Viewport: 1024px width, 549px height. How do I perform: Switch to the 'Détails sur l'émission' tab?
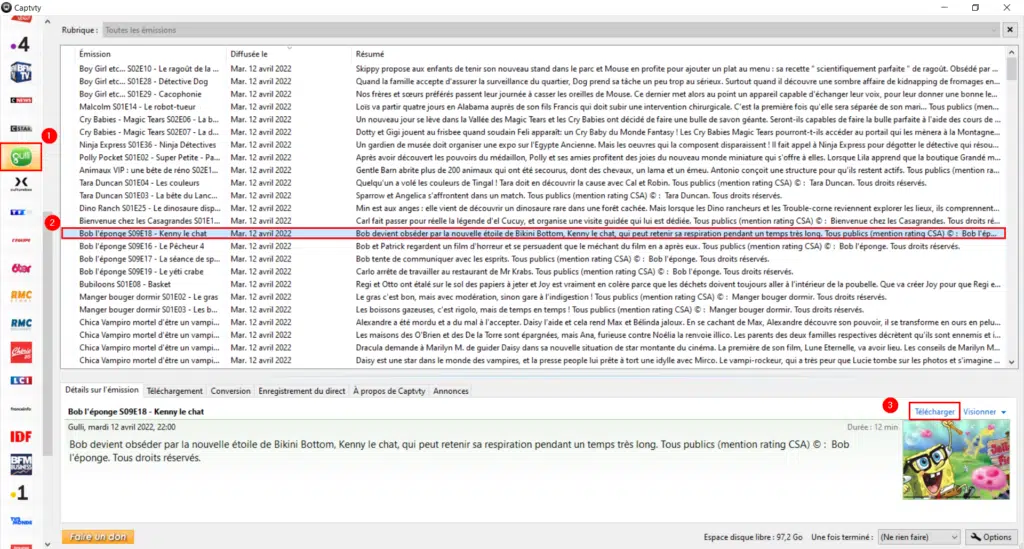102,390
